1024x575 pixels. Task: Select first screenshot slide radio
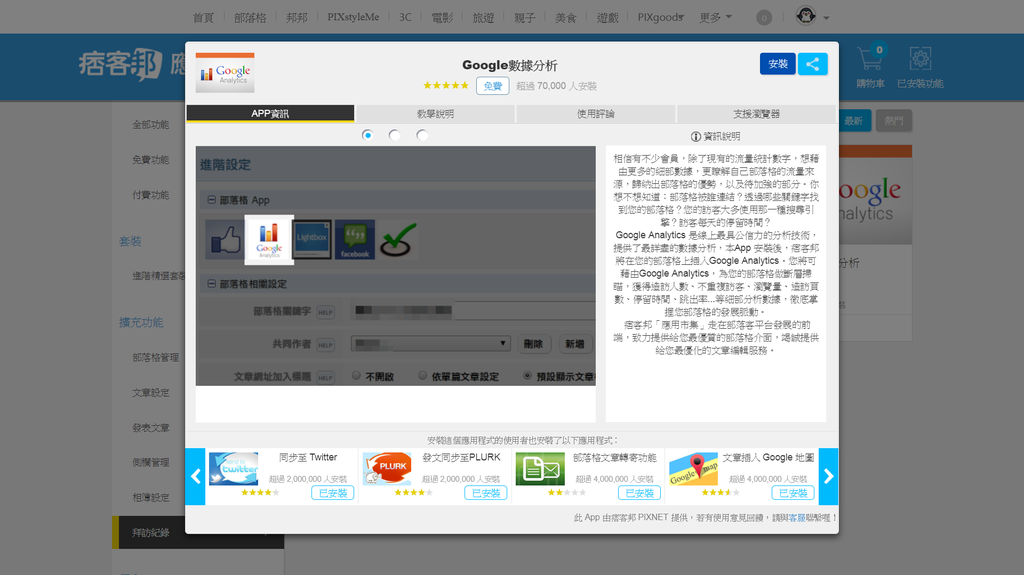[x=368, y=135]
